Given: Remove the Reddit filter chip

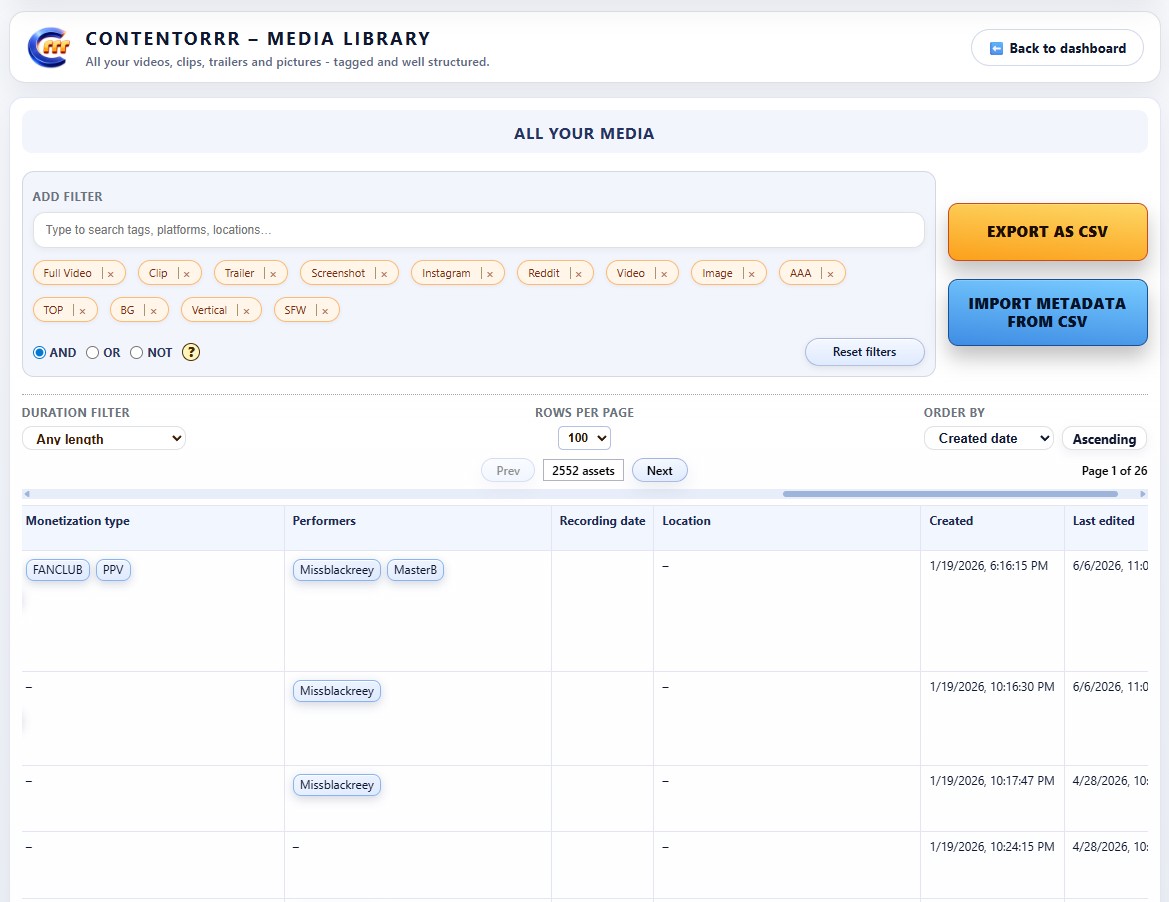Looking at the screenshot, I should pyautogui.click(x=578, y=274).
